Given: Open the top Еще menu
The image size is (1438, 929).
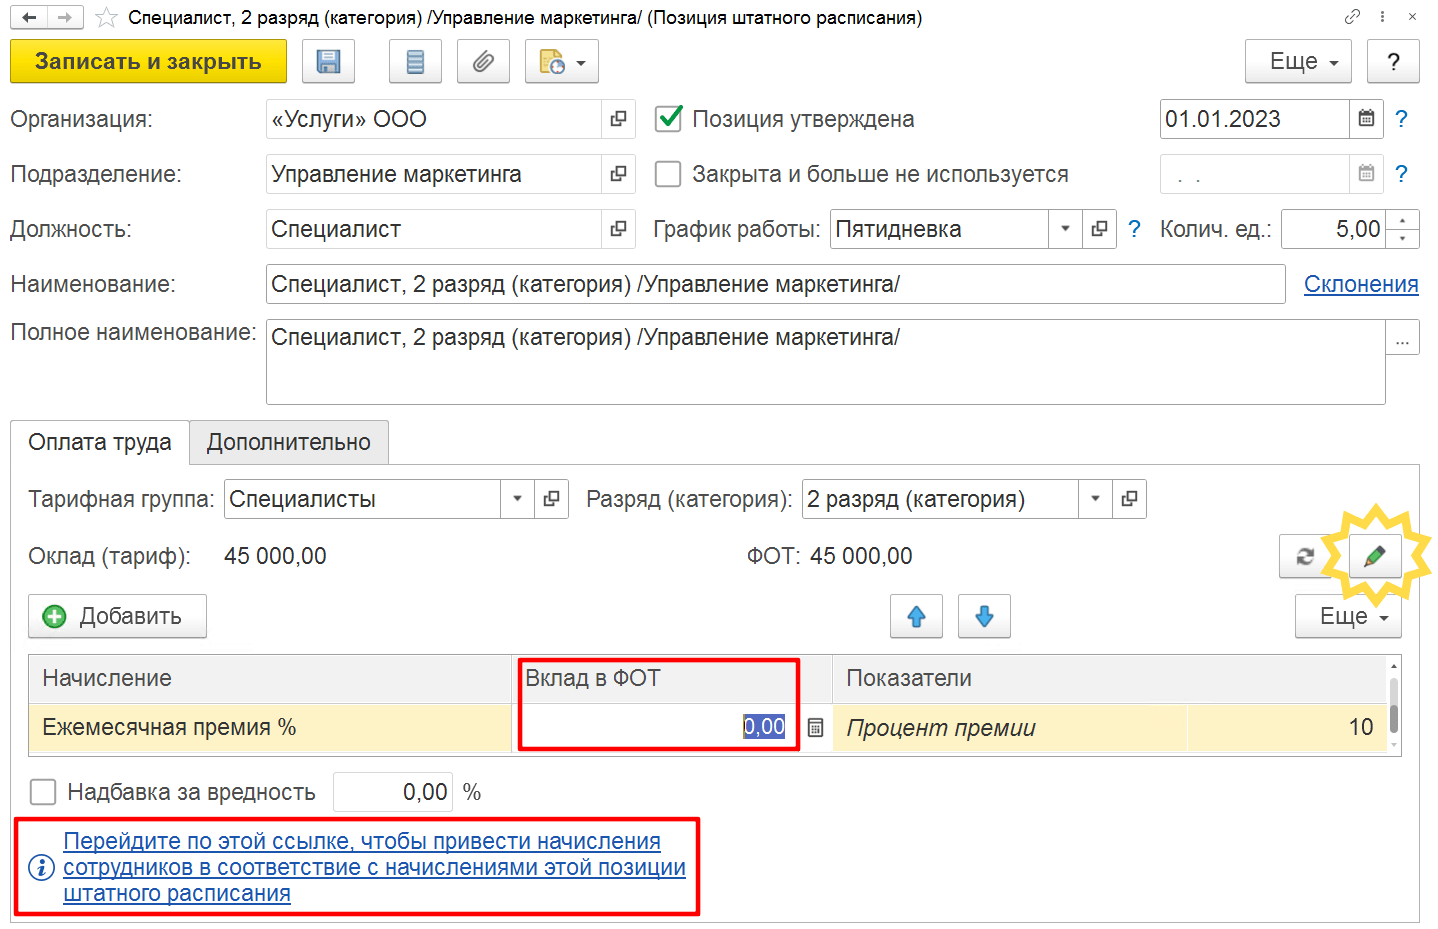Looking at the screenshot, I should (1298, 62).
